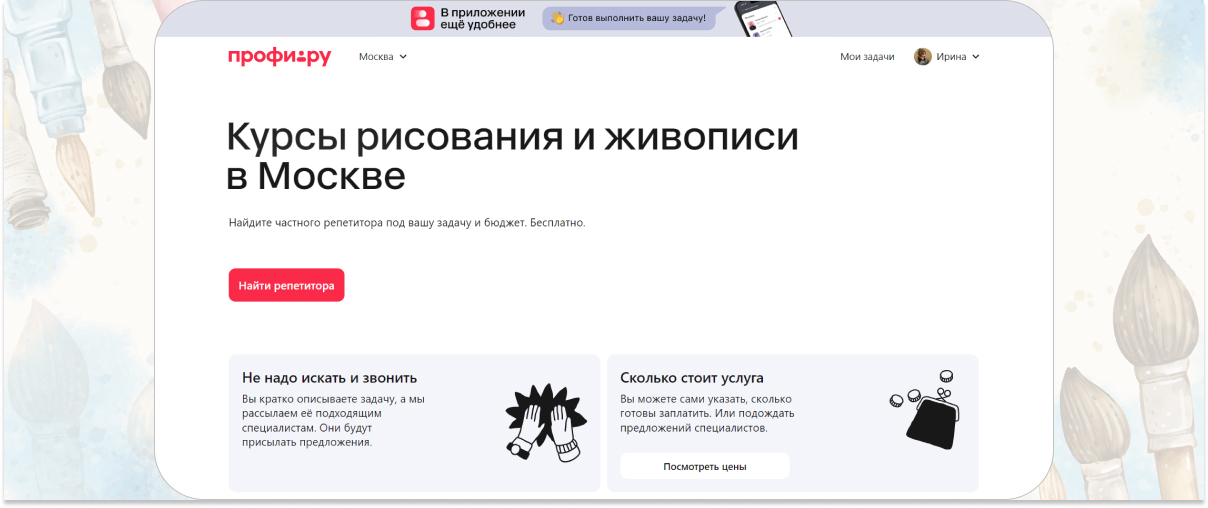Open the Москва city selector
The height and width of the screenshot is (508, 1208).
377,57
